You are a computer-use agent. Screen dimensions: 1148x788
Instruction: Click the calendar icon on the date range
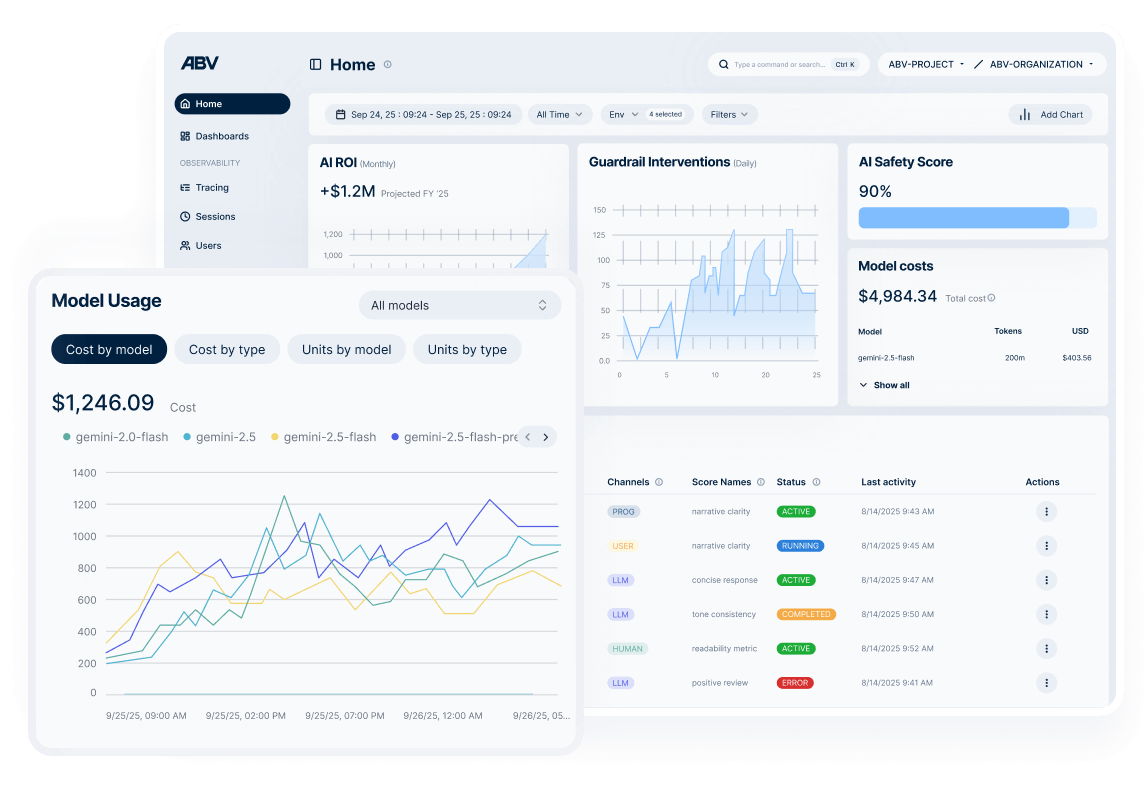click(340, 114)
